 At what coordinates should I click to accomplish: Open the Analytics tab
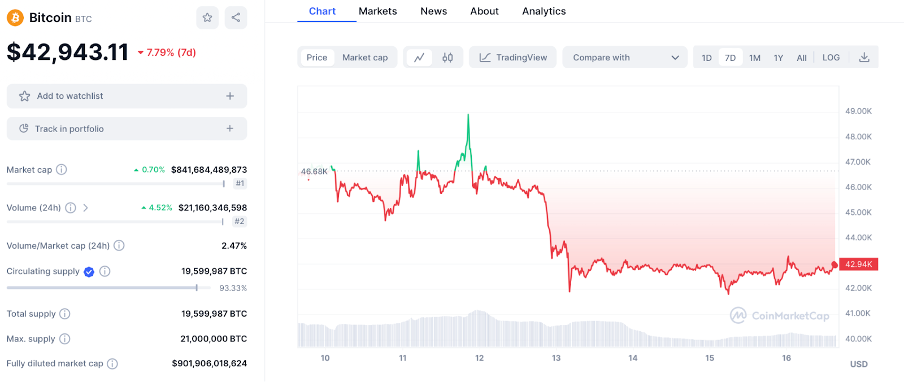coord(544,11)
